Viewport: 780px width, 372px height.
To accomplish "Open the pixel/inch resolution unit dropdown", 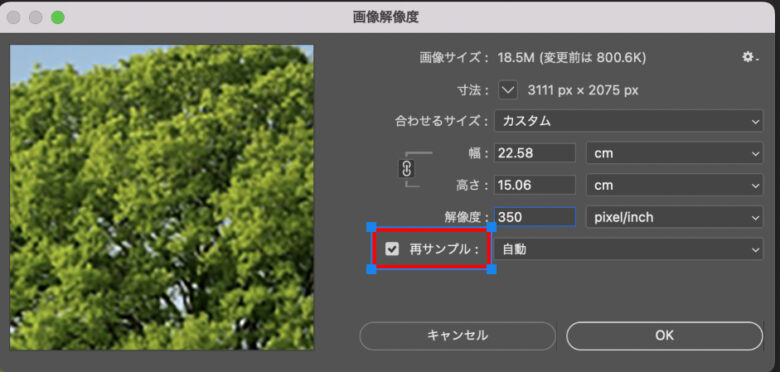I will coord(675,217).
